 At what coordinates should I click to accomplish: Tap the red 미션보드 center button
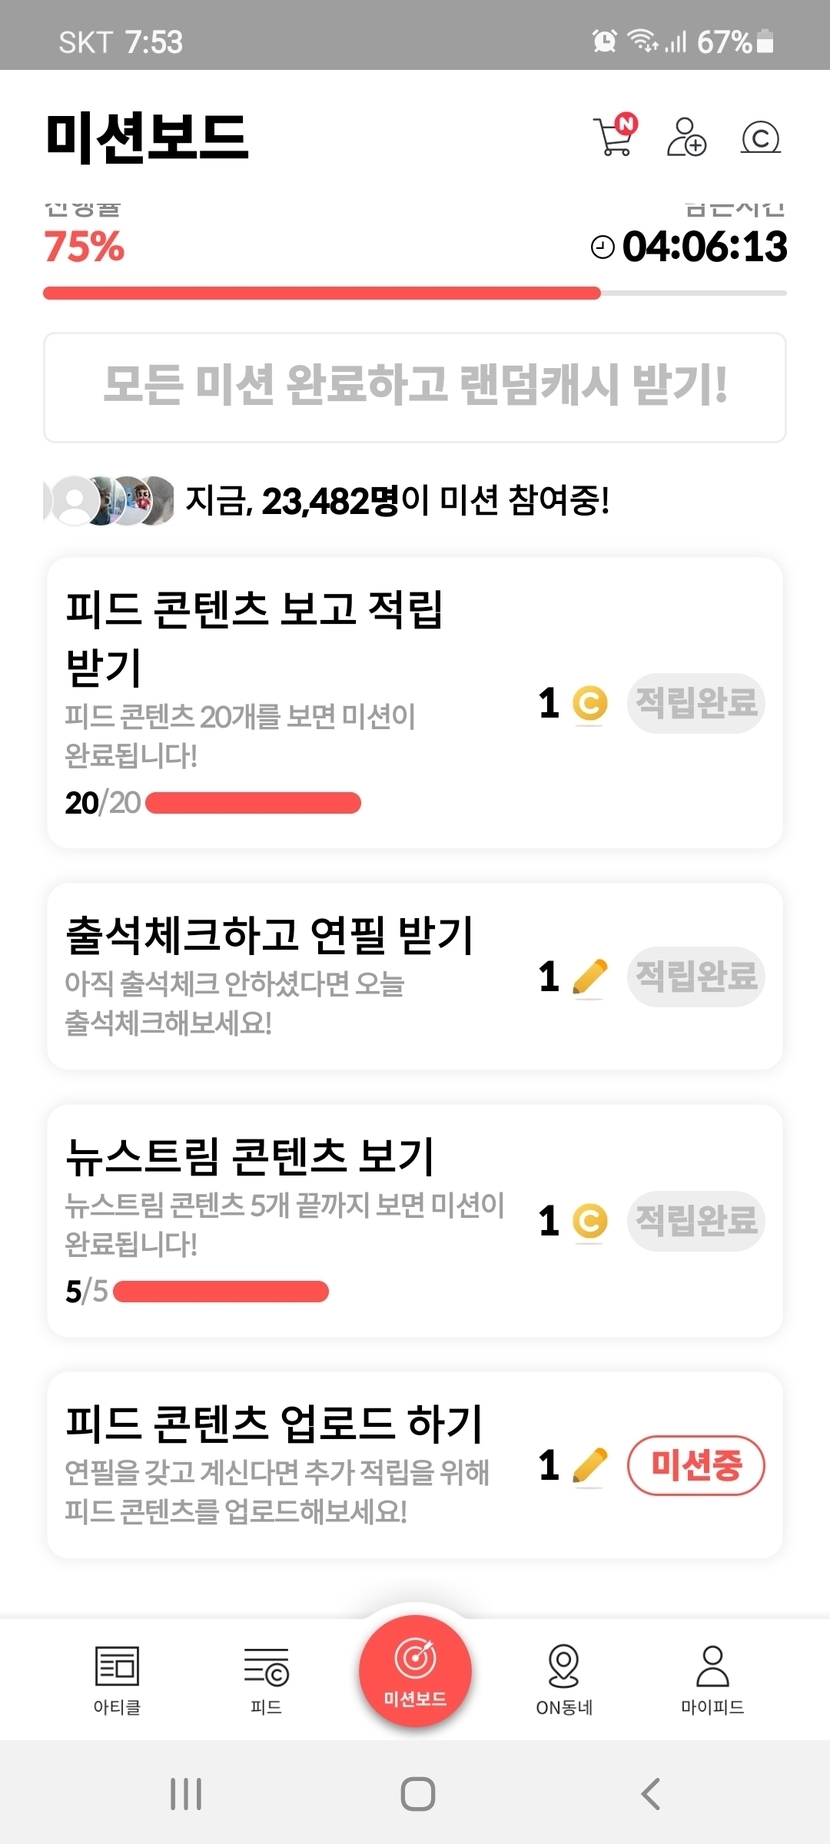pos(415,1670)
